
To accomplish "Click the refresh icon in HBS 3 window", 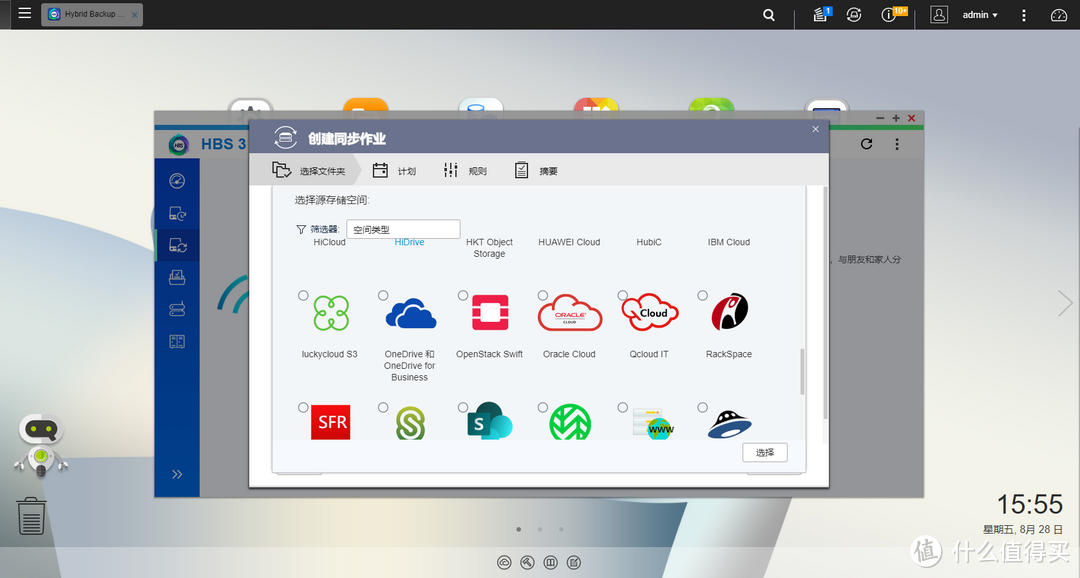I will point(866,144).
